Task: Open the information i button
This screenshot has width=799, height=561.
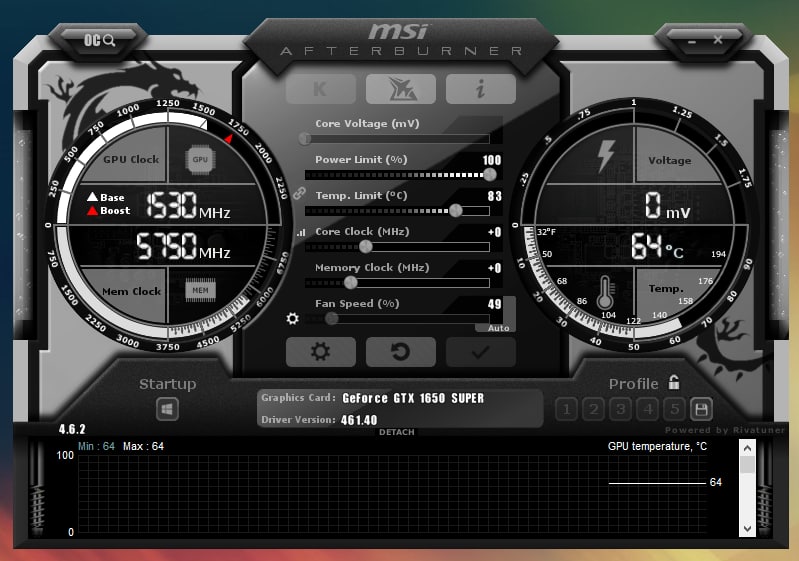Action: [481, 89]
